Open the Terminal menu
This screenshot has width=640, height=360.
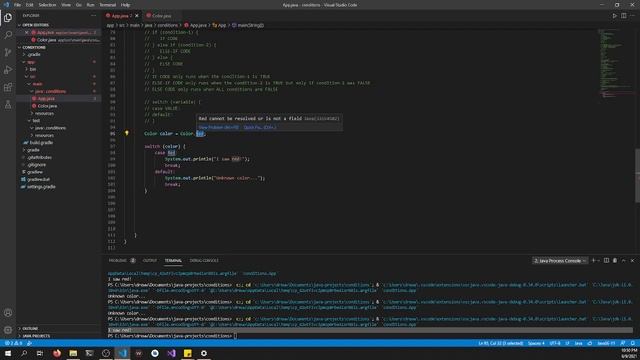[x=107, y=5]
